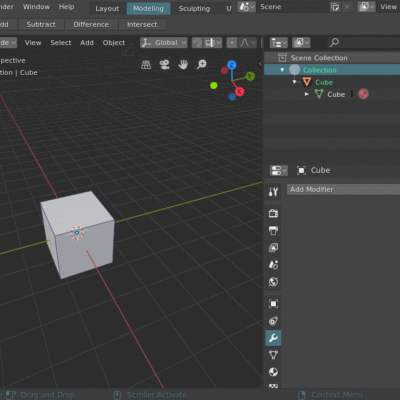Open the Output properties printer tab
400x400 pixels.
point(273,230)
